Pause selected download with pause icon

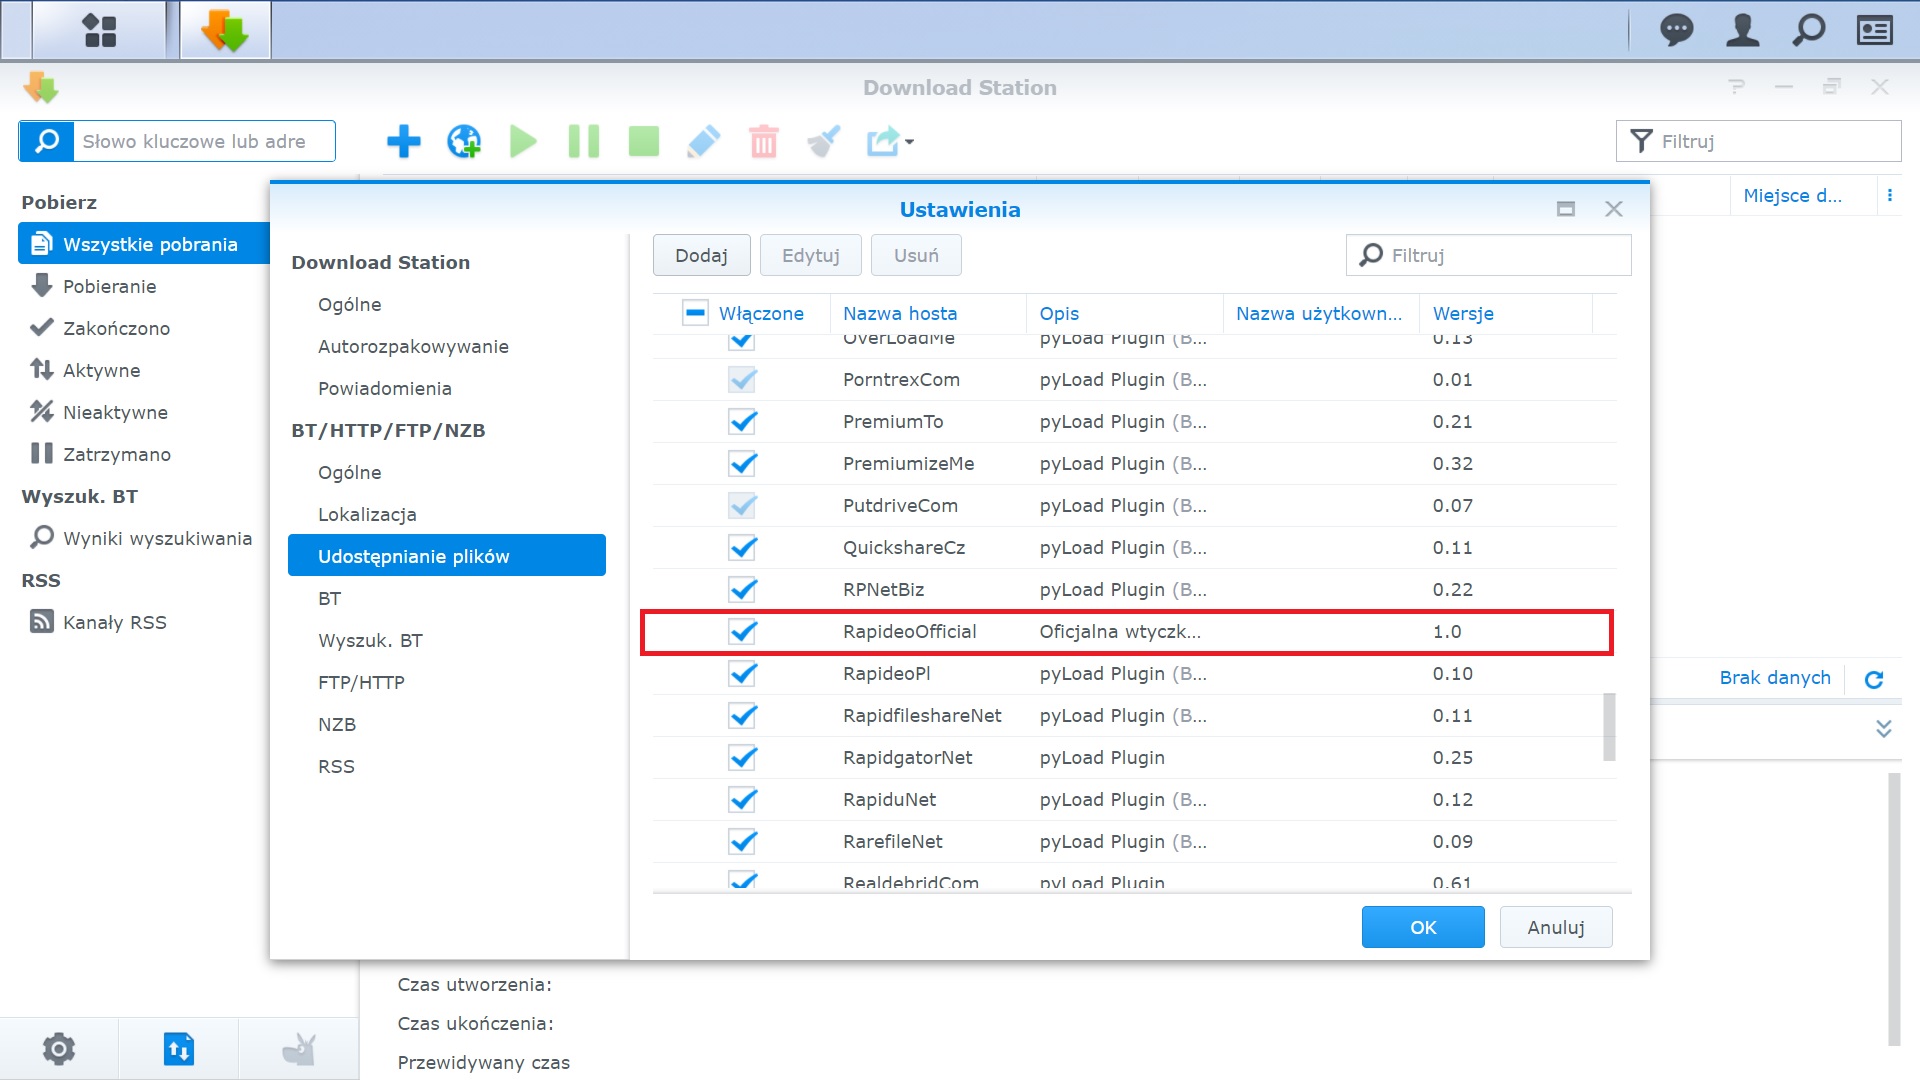[x=583, y=141]
